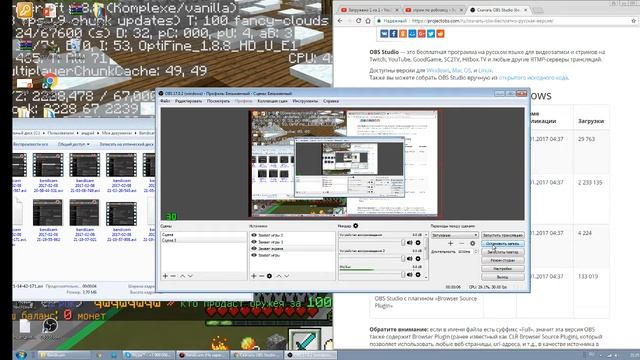Open the Справка menu in OBS
Screen dimensions: 640x360
pyautogui.click(x=331, y=101)
